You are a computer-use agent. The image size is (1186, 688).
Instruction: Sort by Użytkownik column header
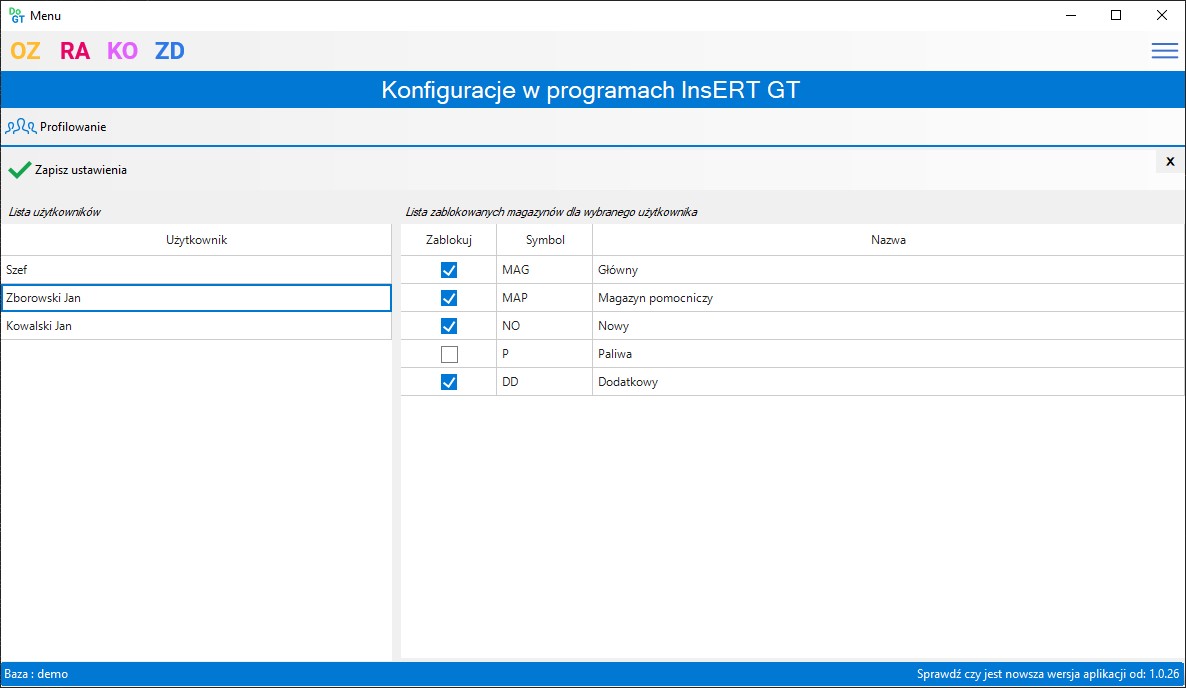196,240
